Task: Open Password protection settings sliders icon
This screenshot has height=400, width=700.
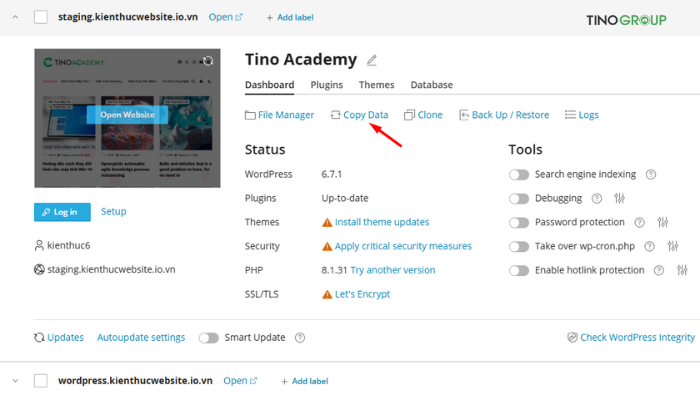Action: [x=662, y=222]
